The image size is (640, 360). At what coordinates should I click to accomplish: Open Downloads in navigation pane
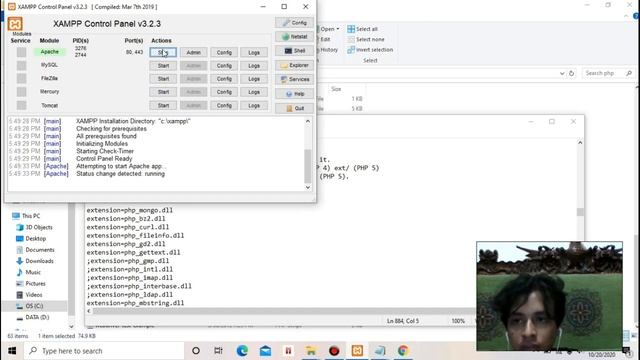point(35,261)
